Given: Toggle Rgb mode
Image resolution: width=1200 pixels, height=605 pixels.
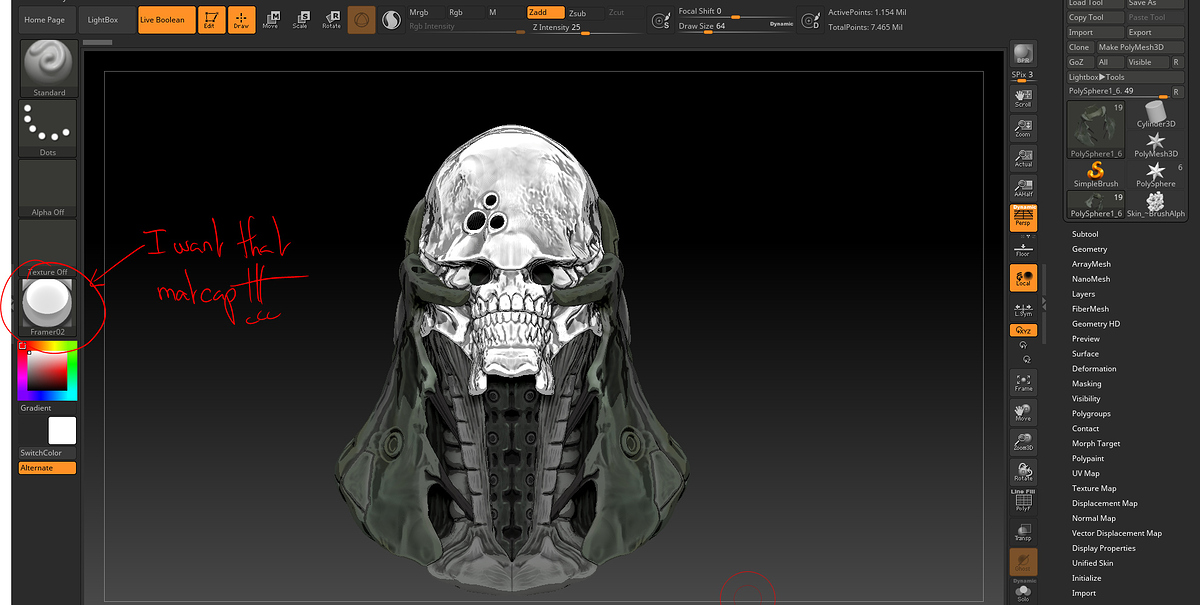Looking at the screenshot, I should coord(465,12).
